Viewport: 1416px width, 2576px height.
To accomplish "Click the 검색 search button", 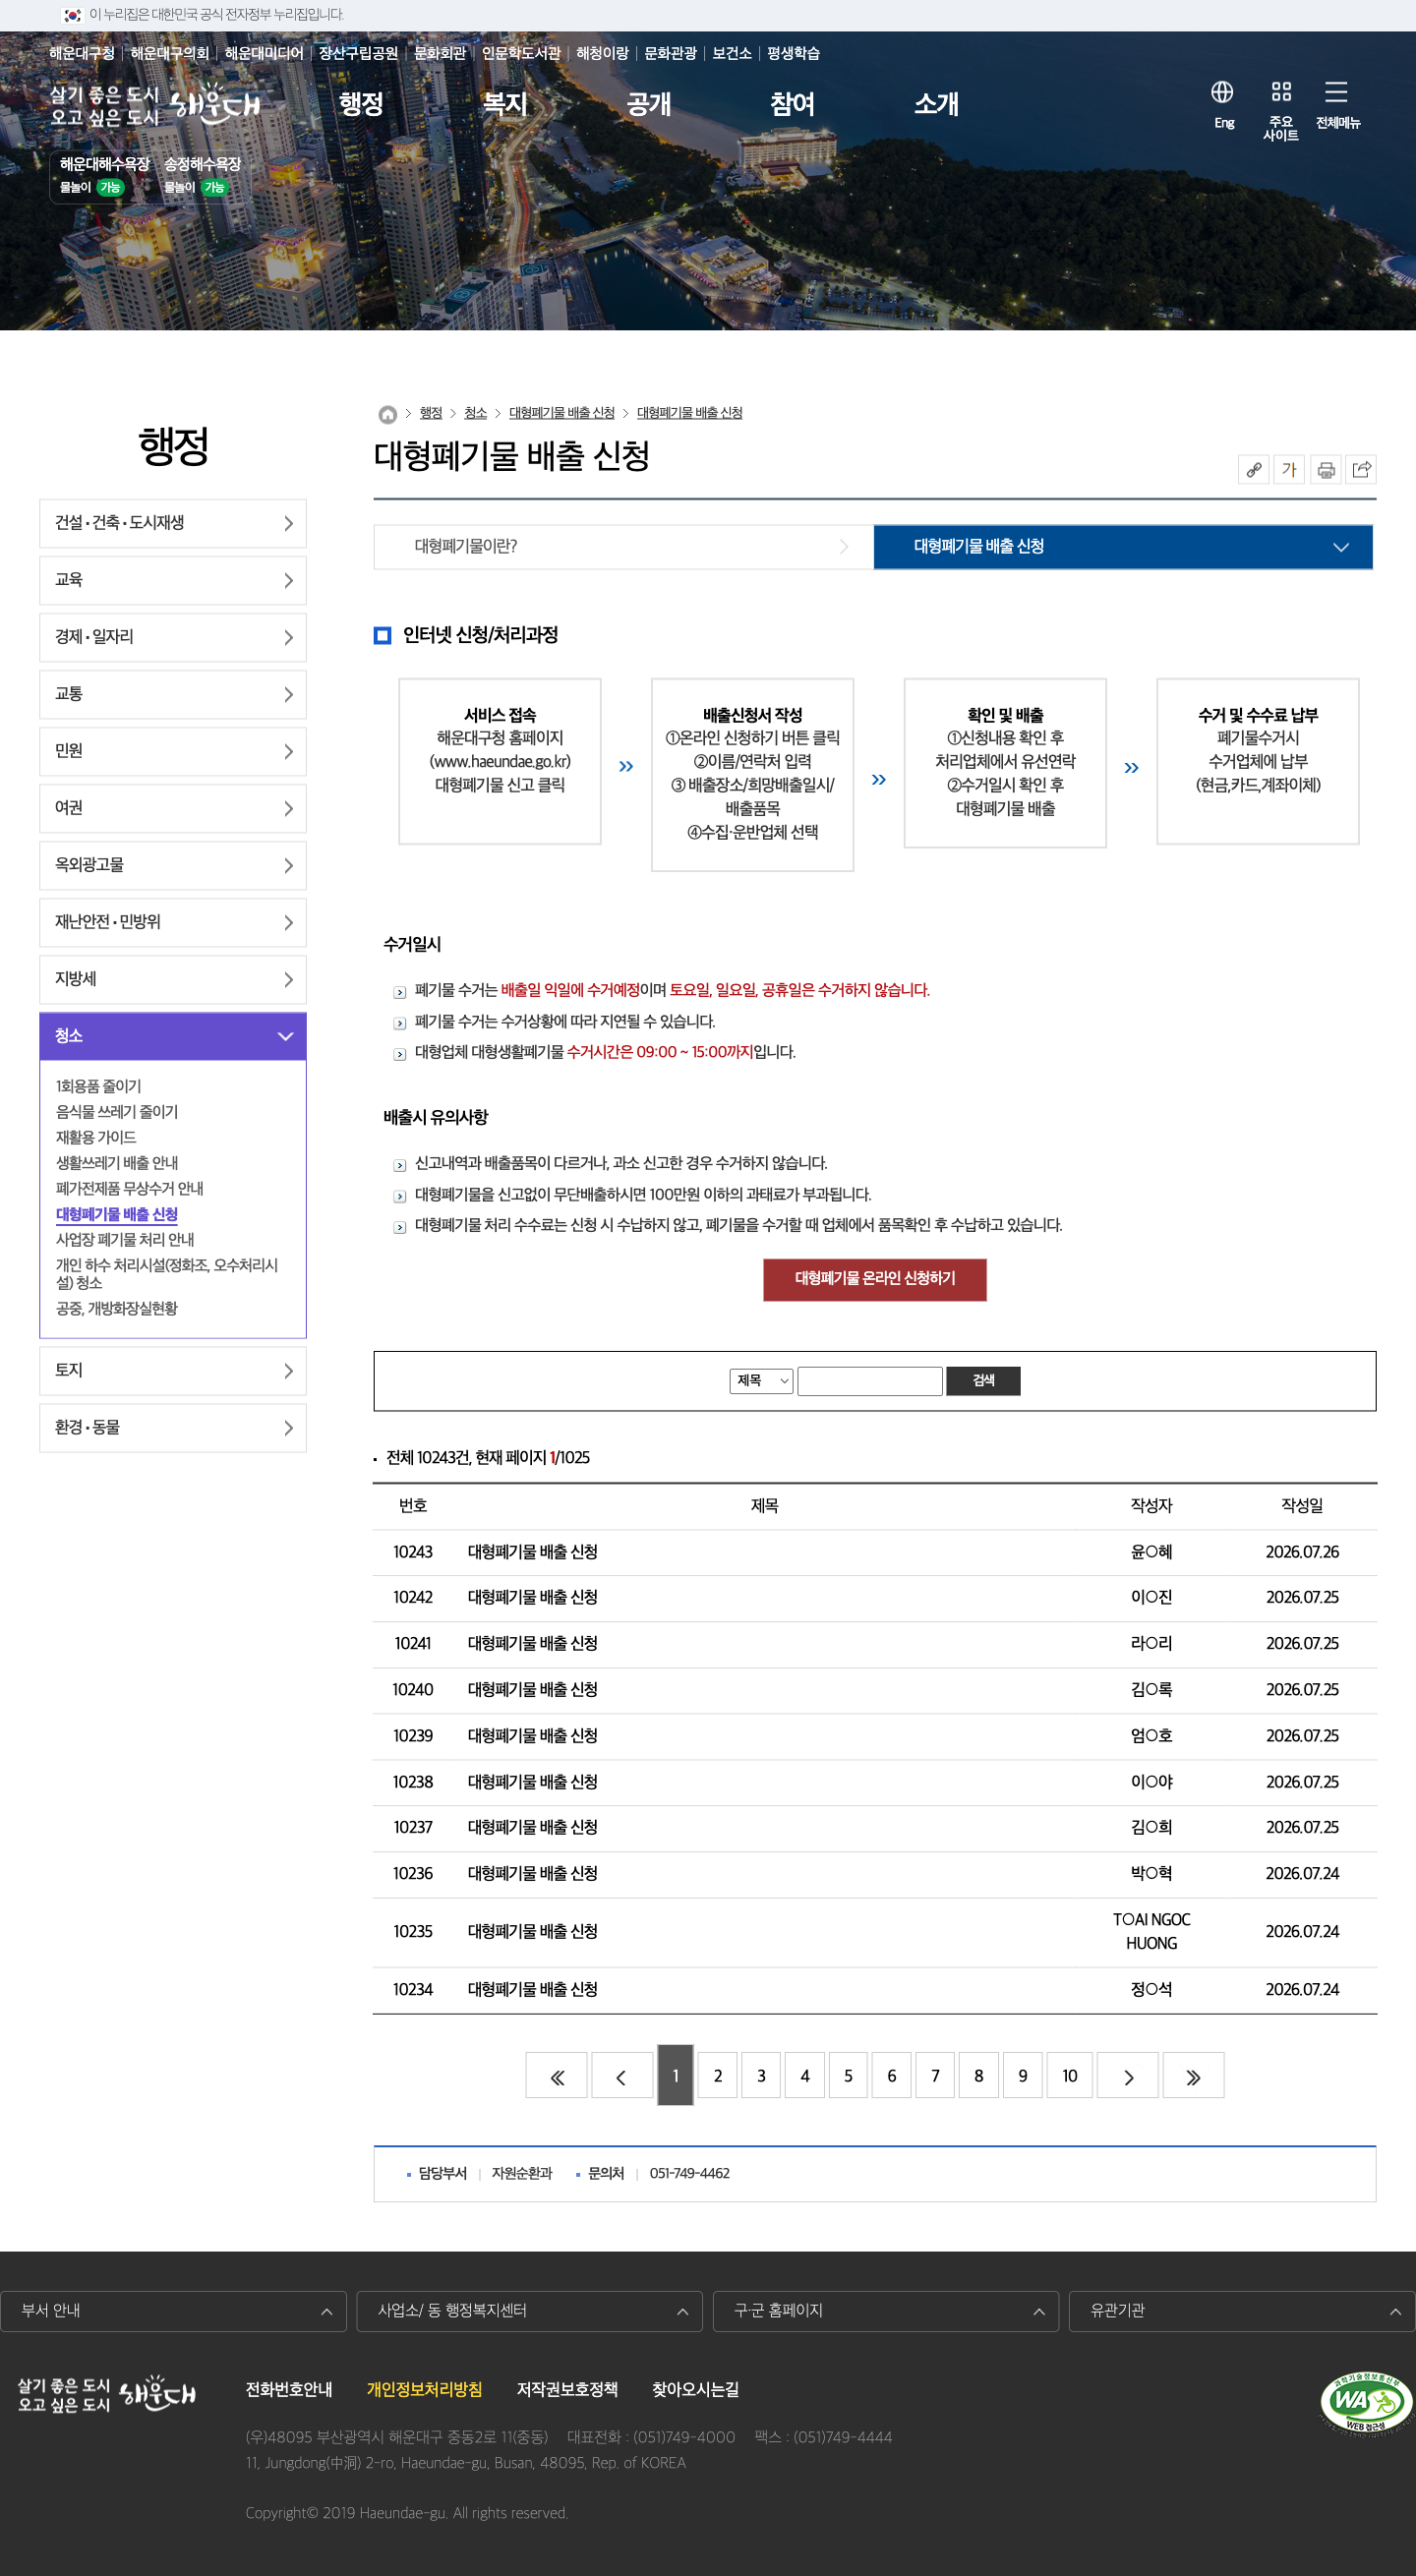I will (x=983, y=1381).
